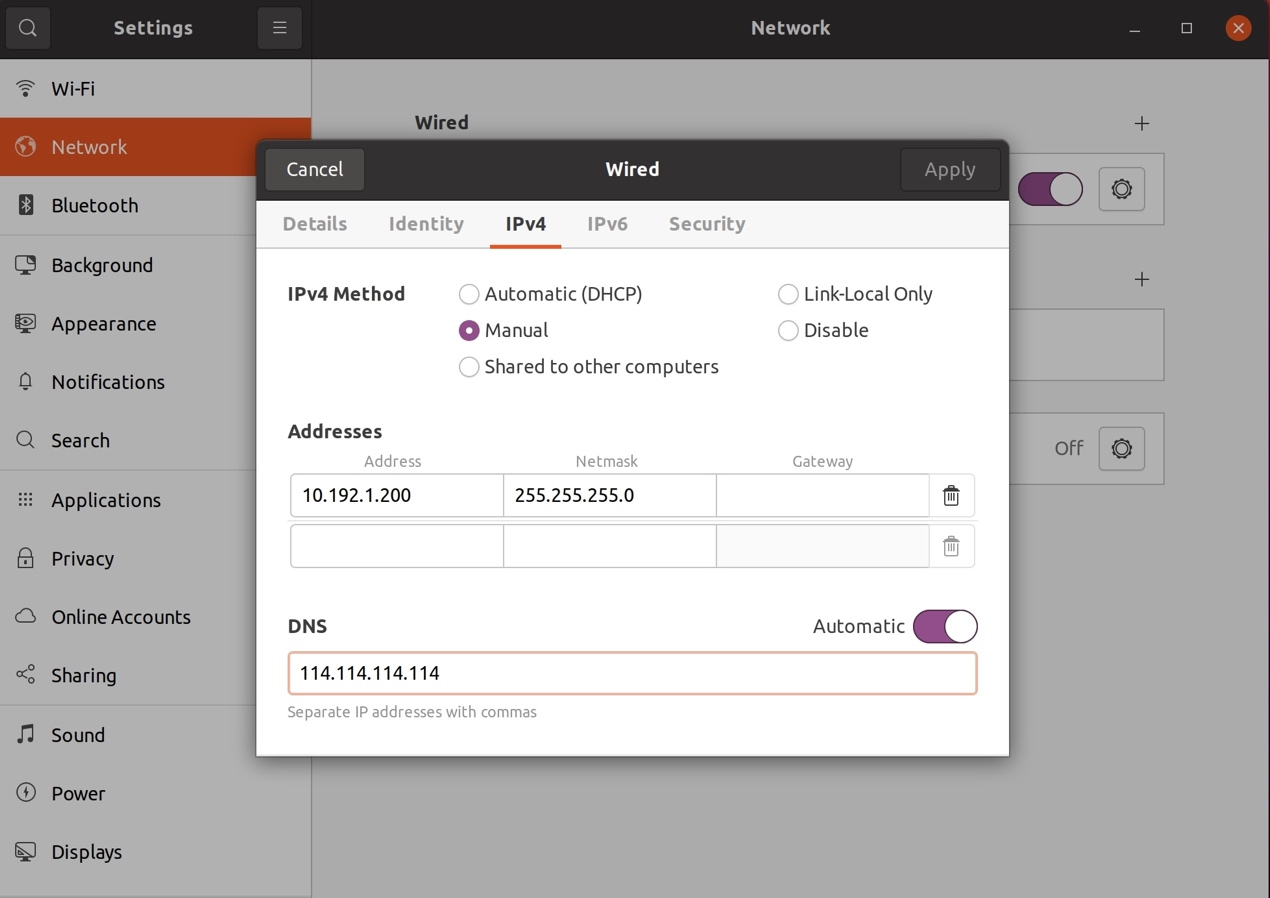Click the Sharing icon in sidebar
The image size is (1270, 898).
pyautogui.click(x=26, y=675)
